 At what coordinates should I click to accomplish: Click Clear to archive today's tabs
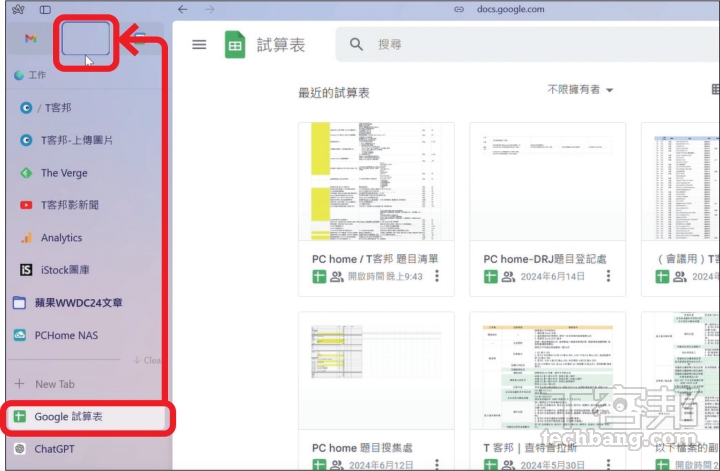tap(147, 360)
